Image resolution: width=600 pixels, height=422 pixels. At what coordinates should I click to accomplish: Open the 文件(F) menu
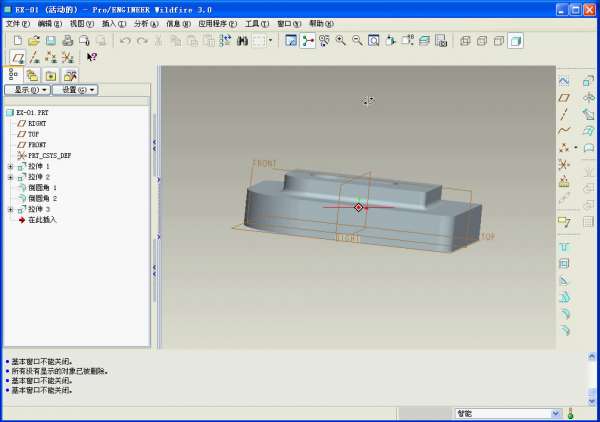coord(17,23)
